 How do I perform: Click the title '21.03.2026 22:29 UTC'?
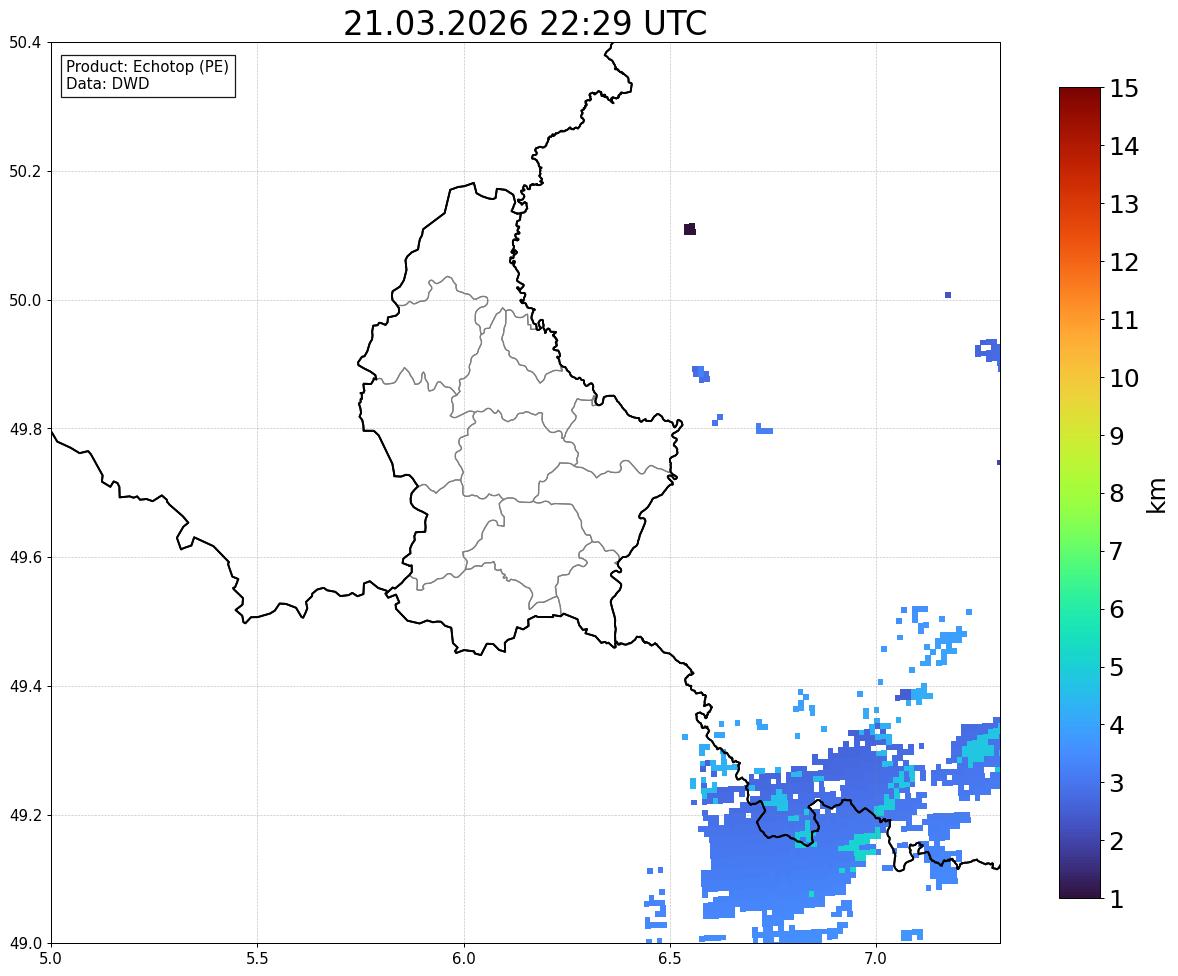click(x=525, y=23)
